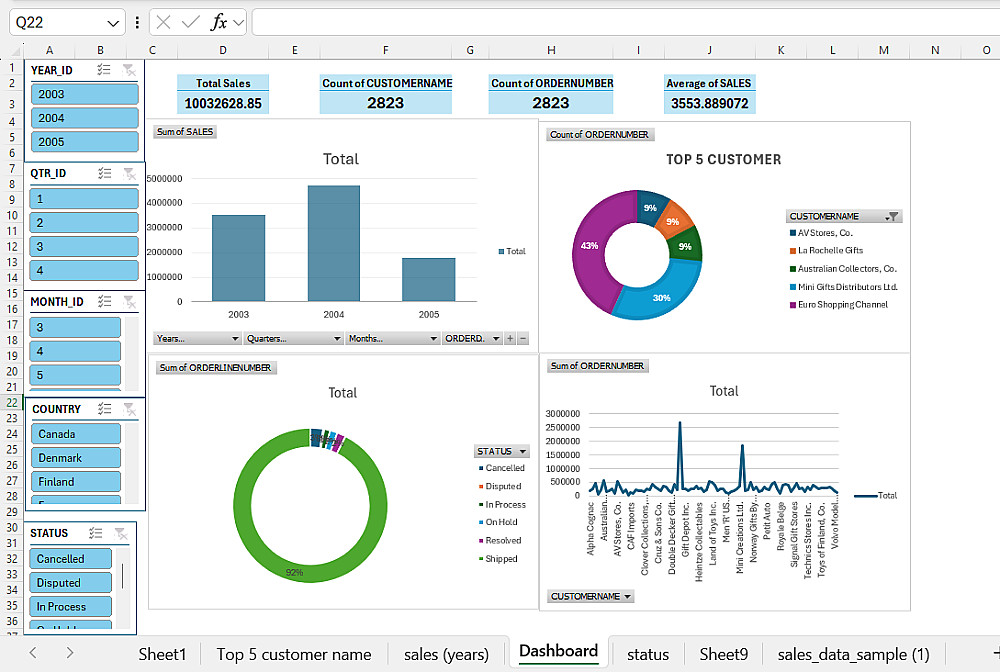Viewport: 1000px width, 672px height.
Task: Toggle multi-select on the YEAR_ID slicer
Action: 104,70
